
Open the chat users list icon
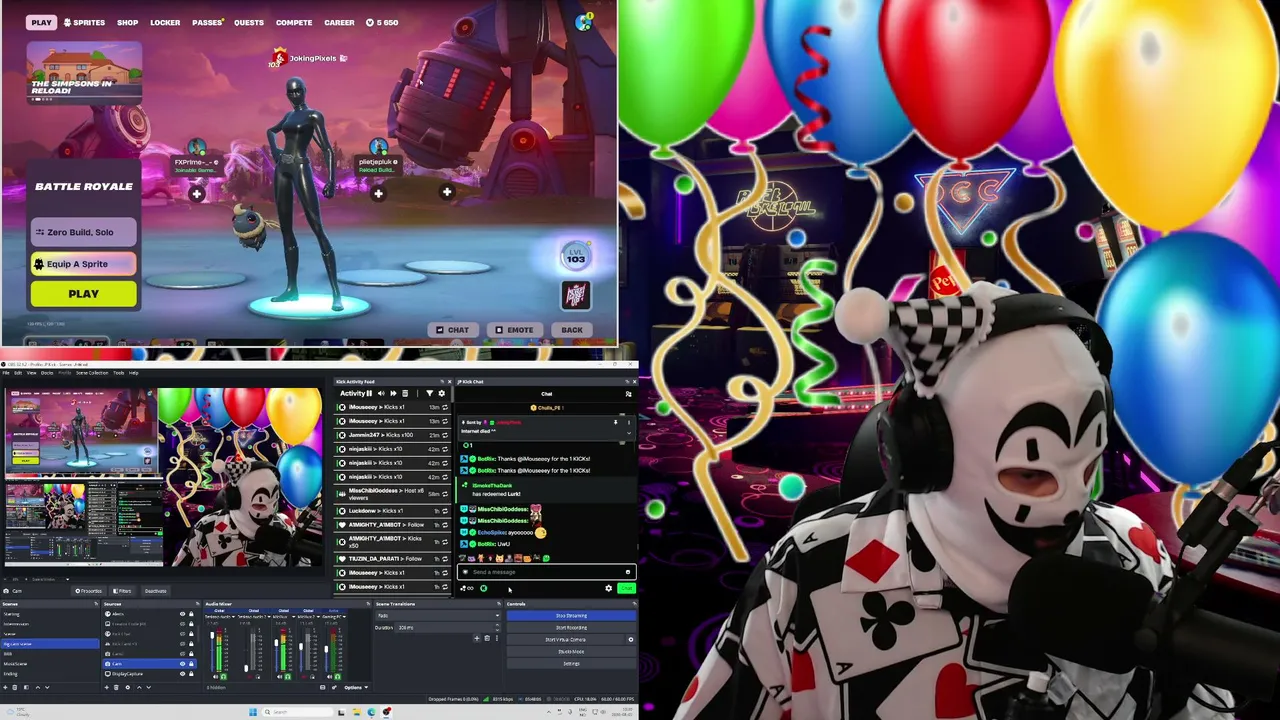coord(628,394)
